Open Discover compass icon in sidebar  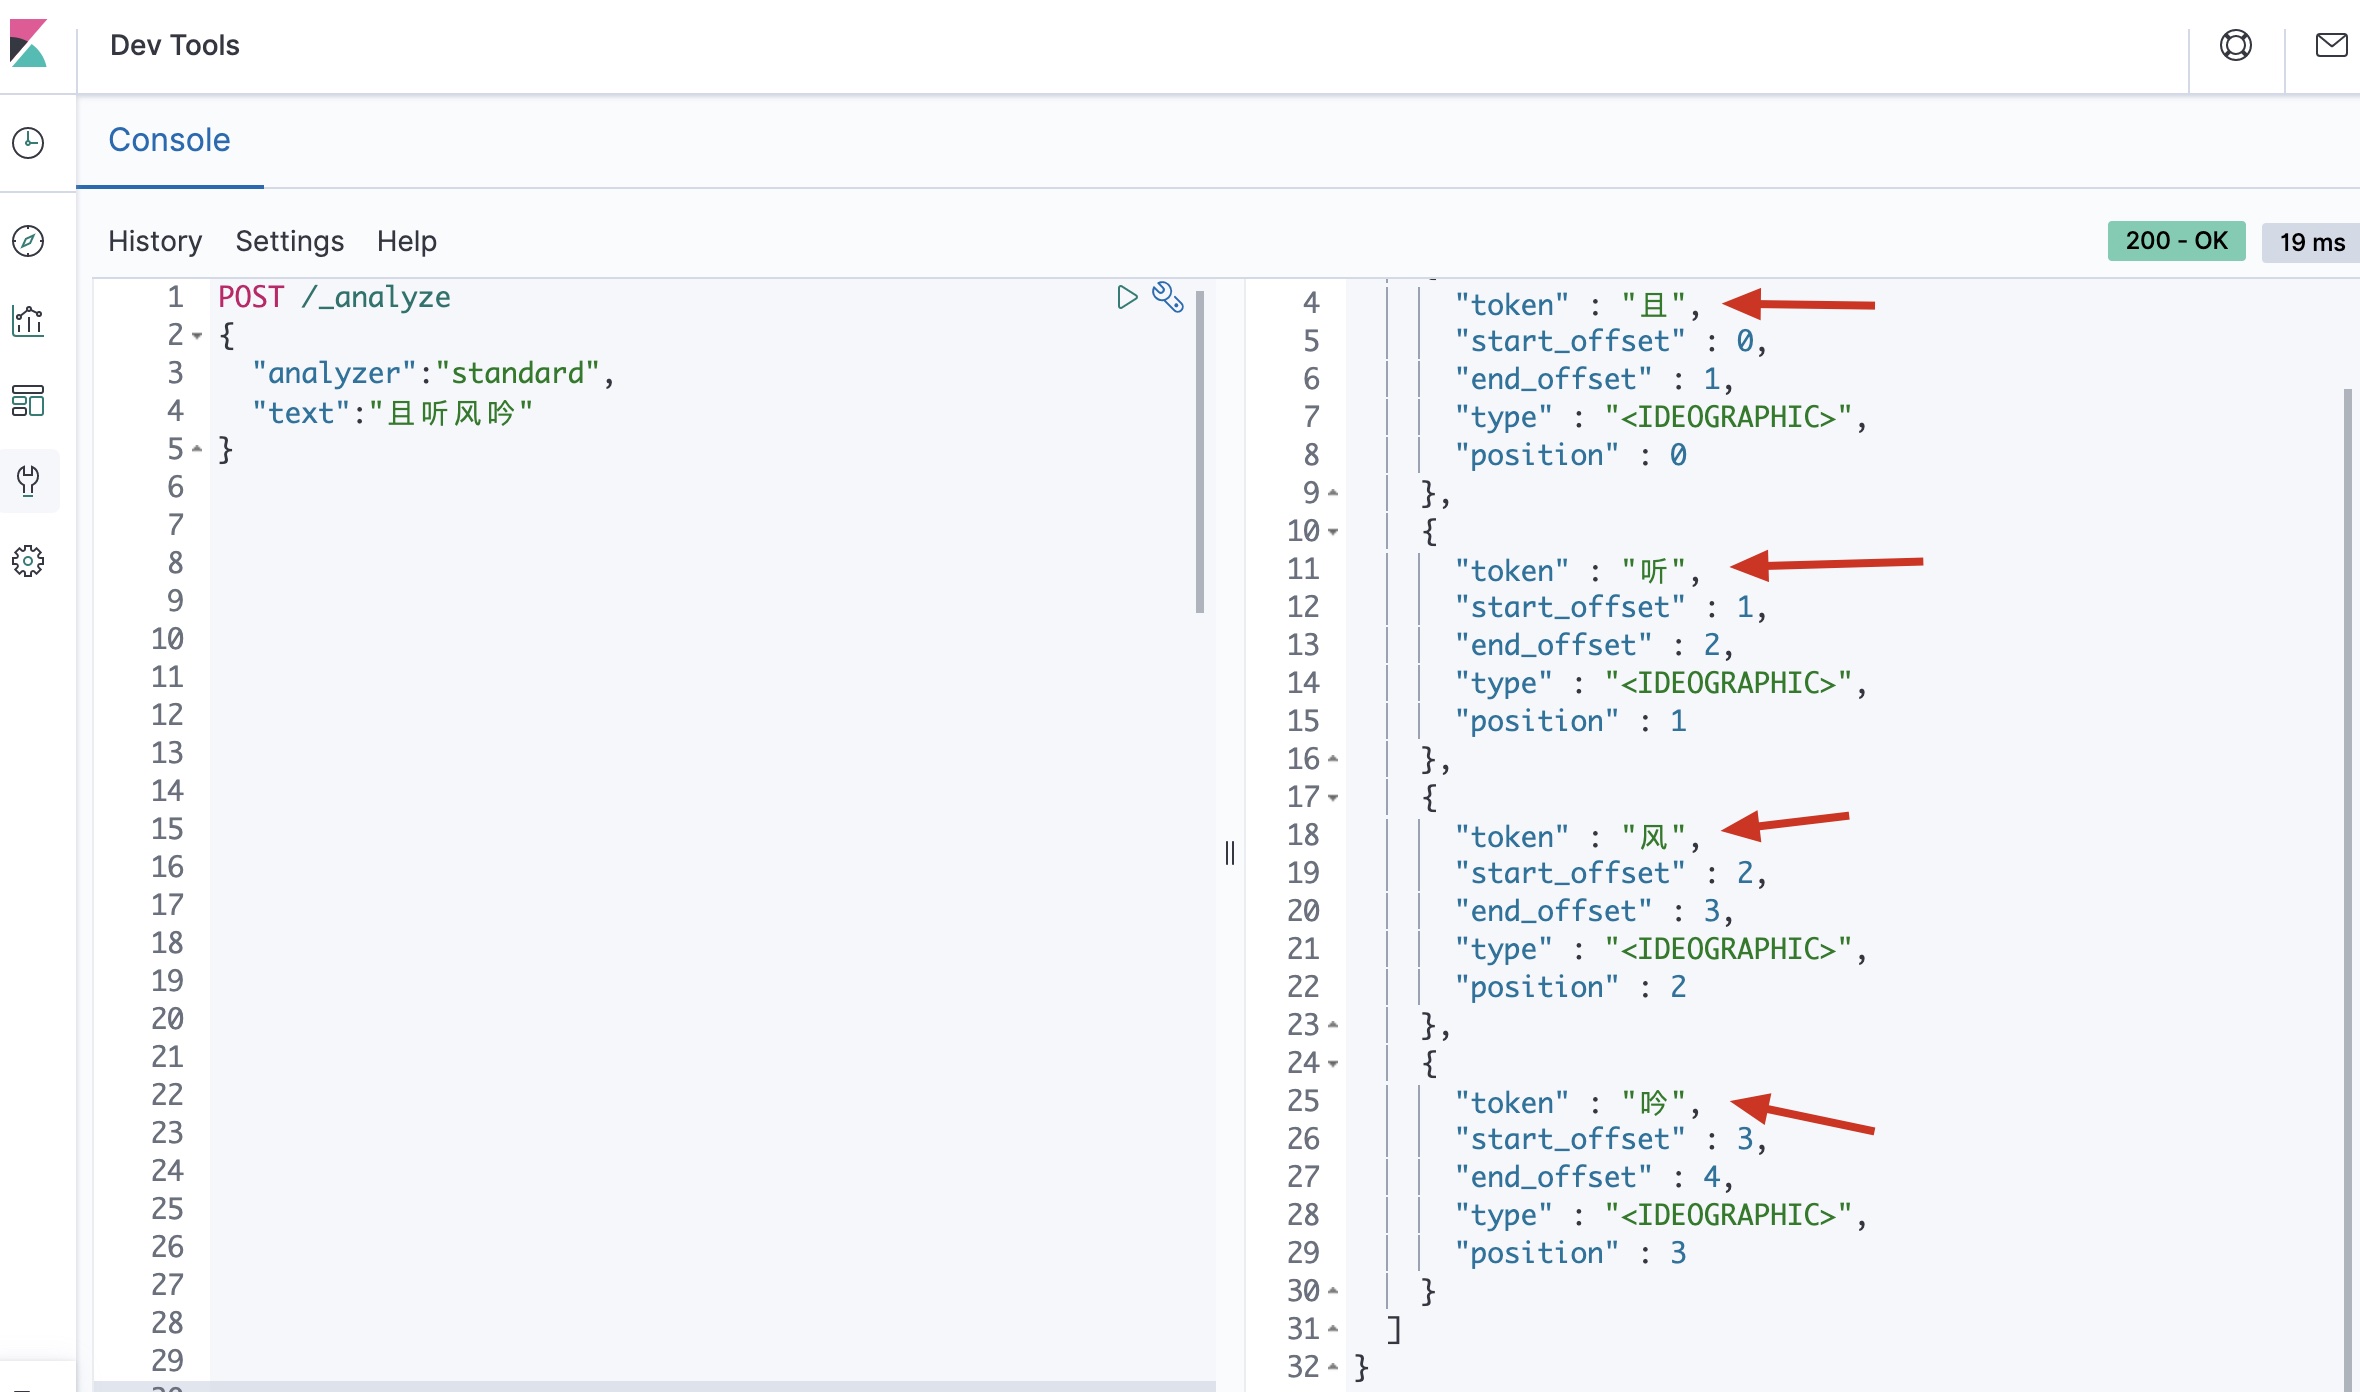[28, 241]
